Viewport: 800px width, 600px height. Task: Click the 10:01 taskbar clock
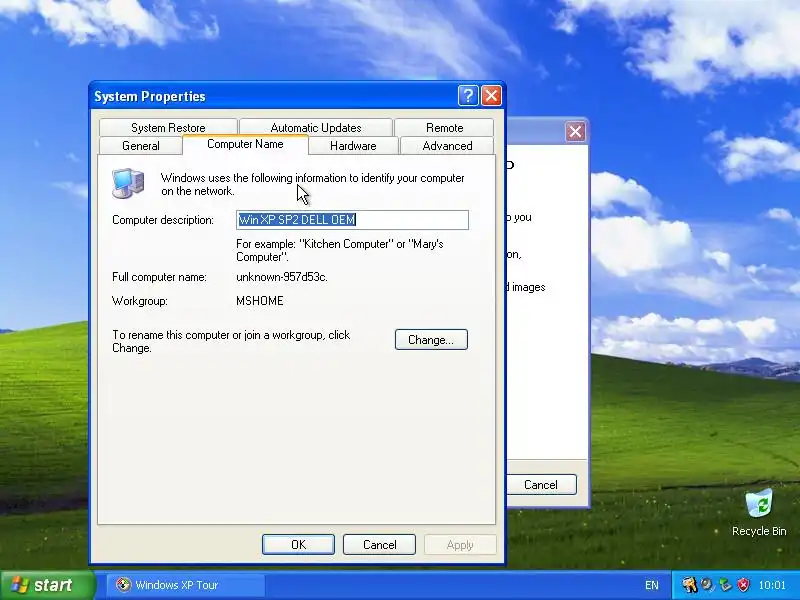(772, 585)
